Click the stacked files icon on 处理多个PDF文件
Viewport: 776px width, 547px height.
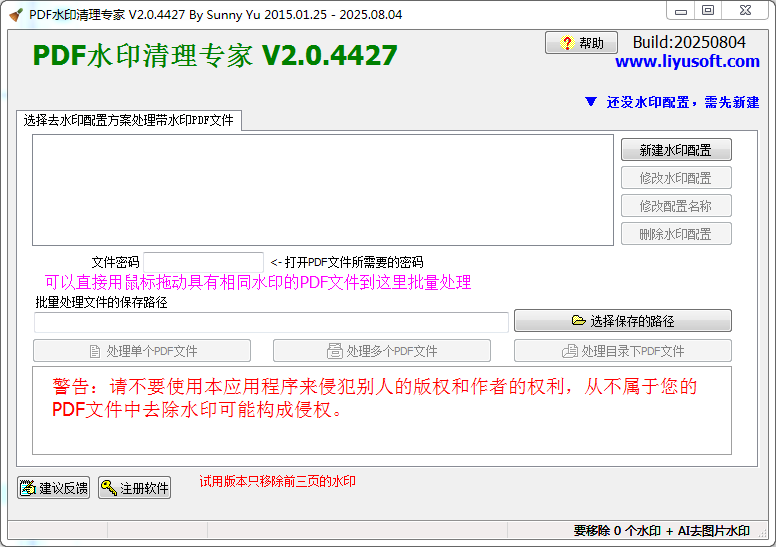click(x=335, y=351)
